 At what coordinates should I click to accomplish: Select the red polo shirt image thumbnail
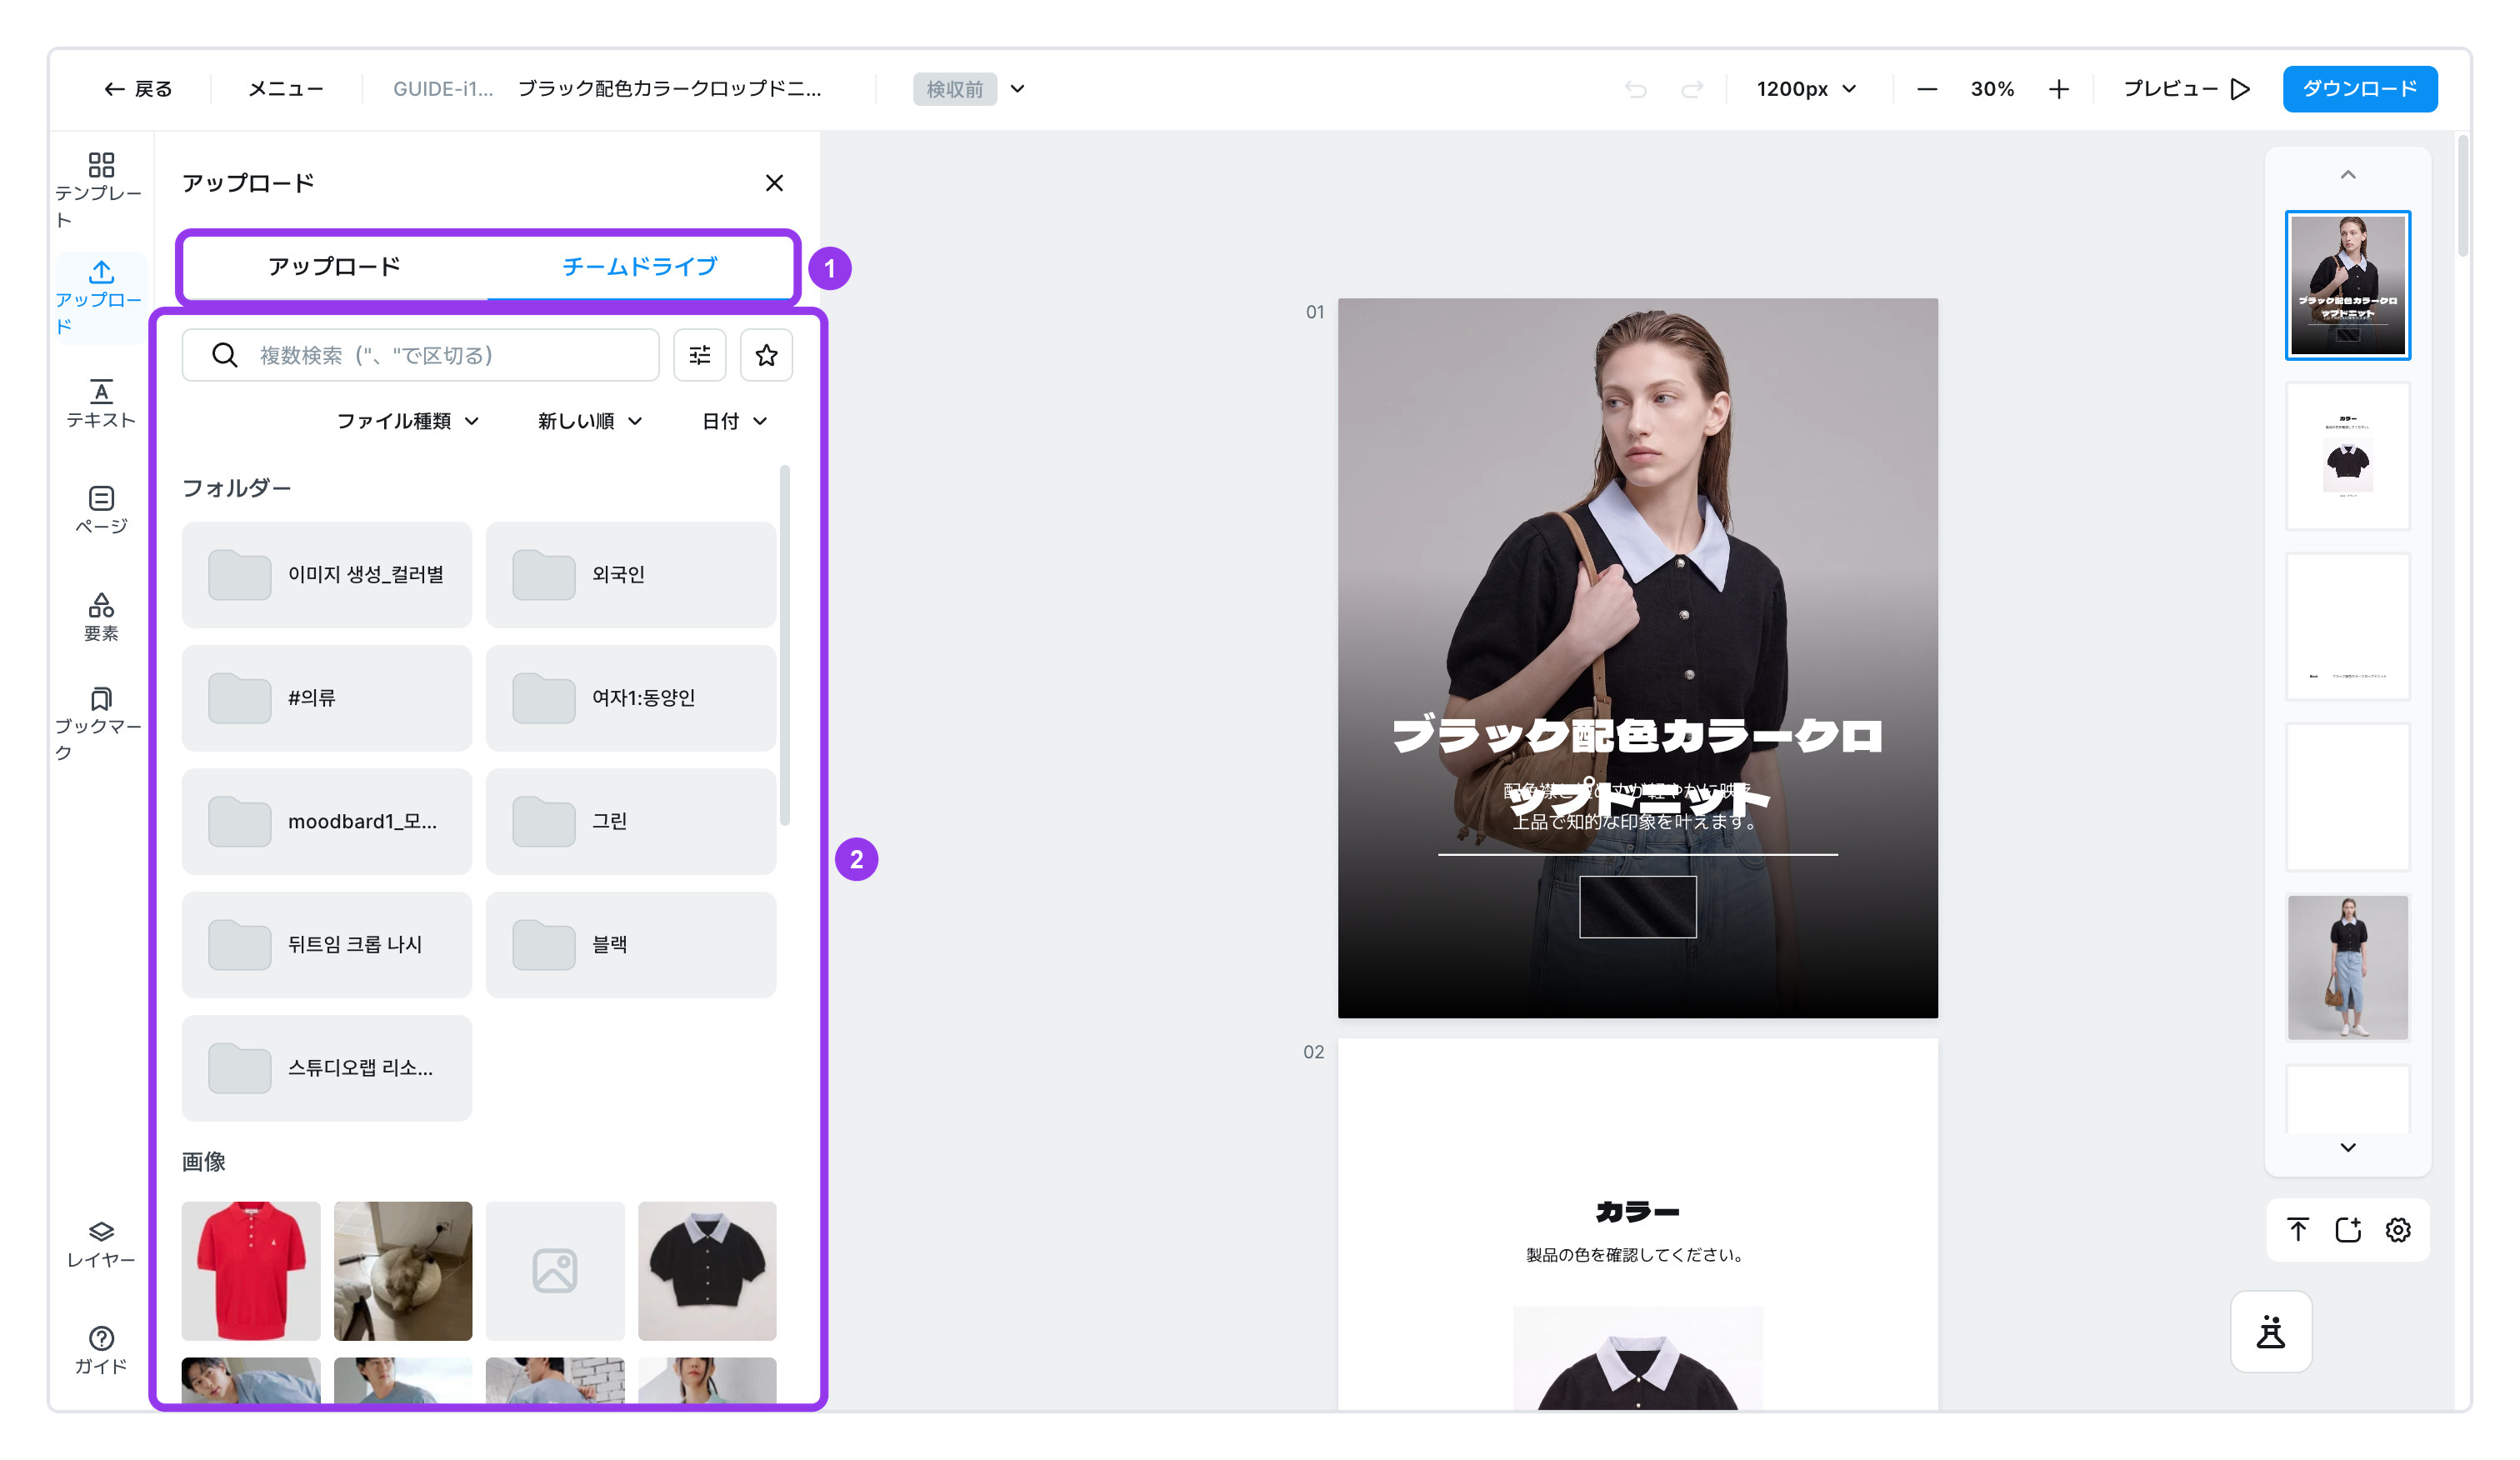pos(251,1270)
